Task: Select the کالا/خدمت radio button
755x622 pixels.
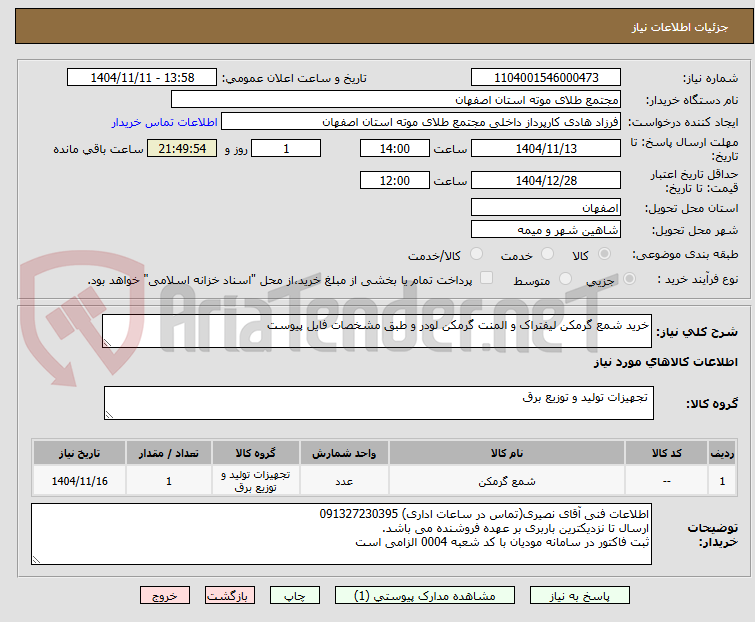Action: (x=477, y=254)
